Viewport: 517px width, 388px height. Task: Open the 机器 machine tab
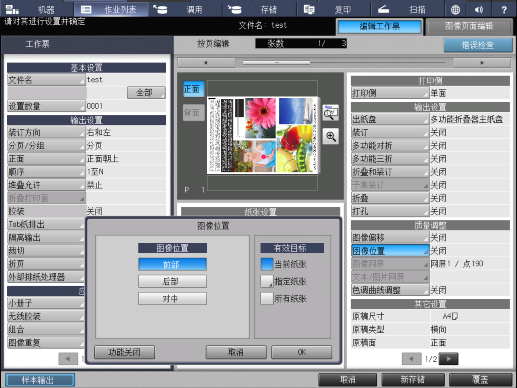coord(31,9)
